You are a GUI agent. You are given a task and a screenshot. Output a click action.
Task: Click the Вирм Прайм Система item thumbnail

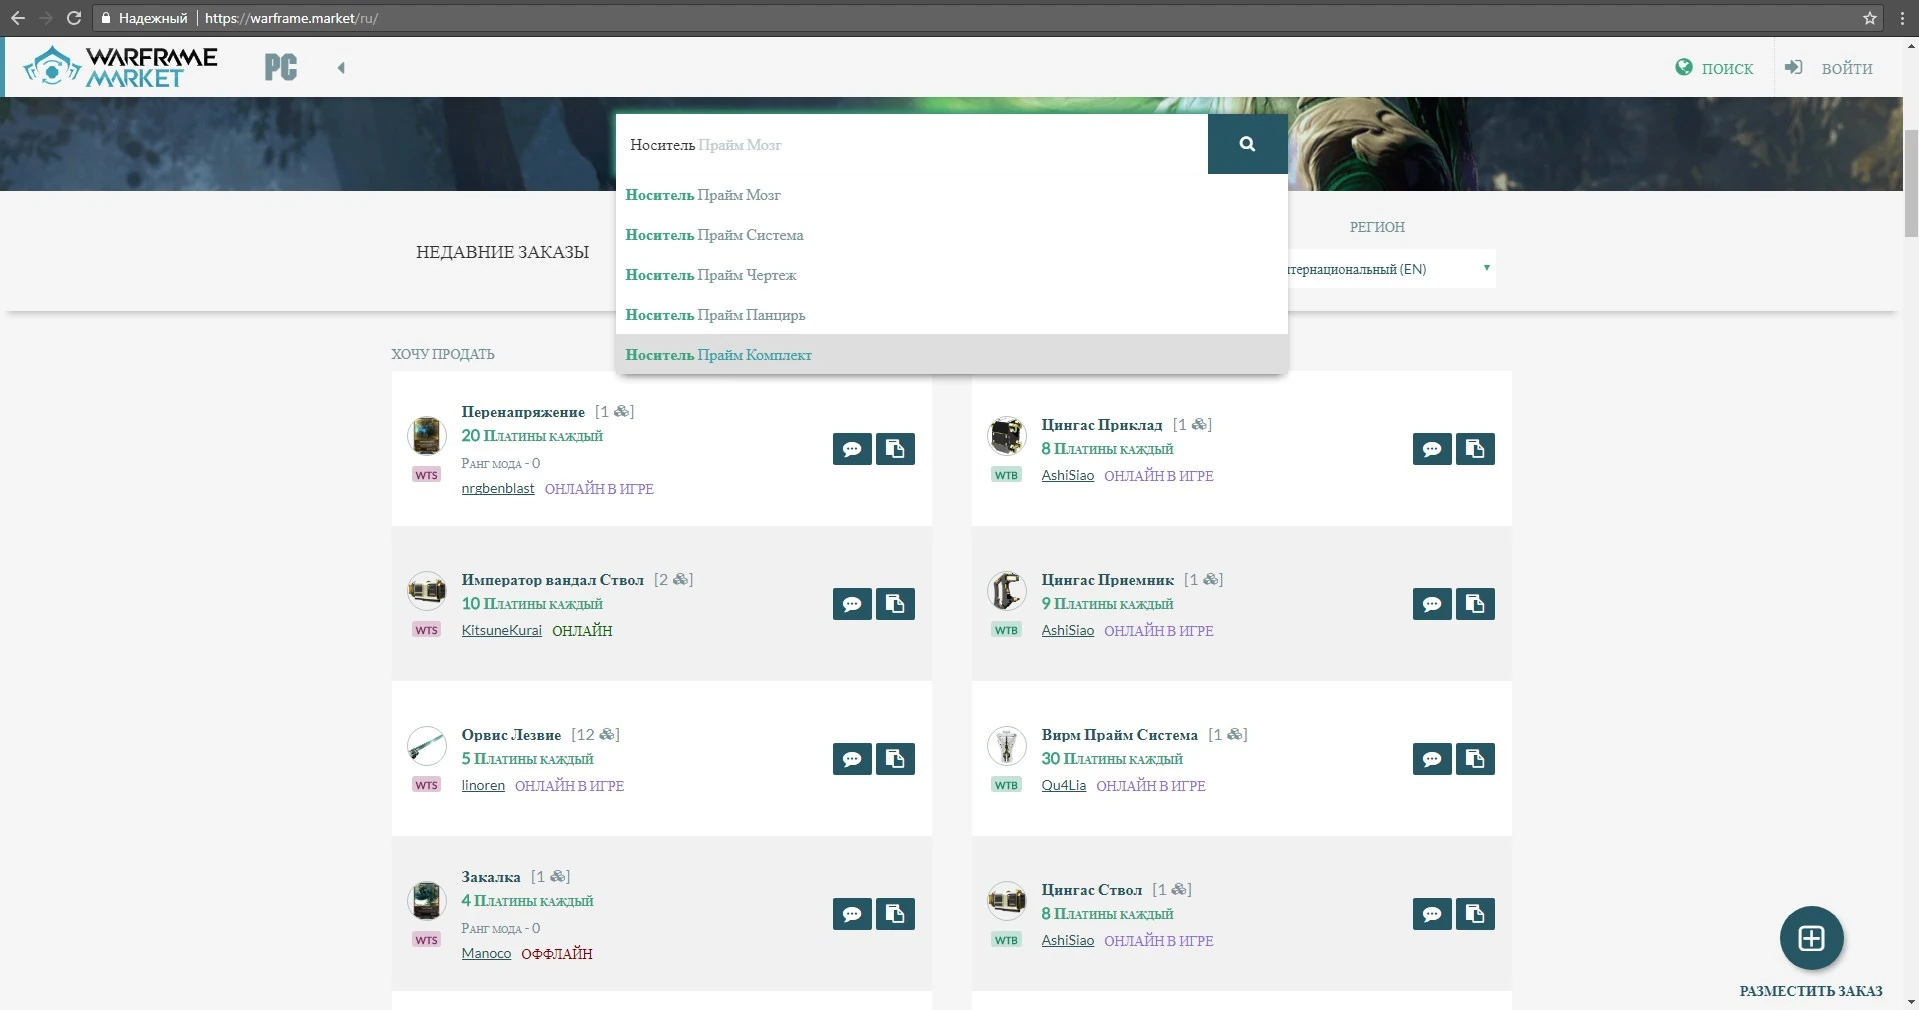pyautogui.click(x=1007, y=746)
